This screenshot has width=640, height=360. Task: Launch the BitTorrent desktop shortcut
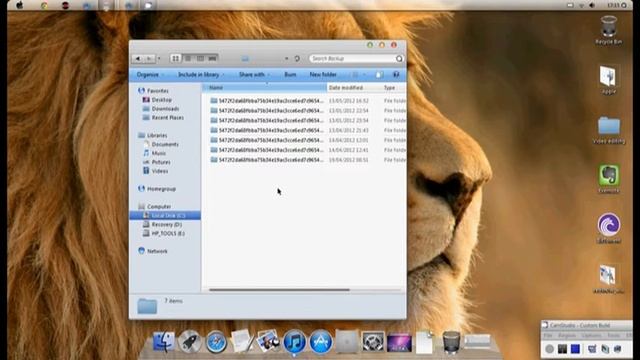click(x=609, y=228)
